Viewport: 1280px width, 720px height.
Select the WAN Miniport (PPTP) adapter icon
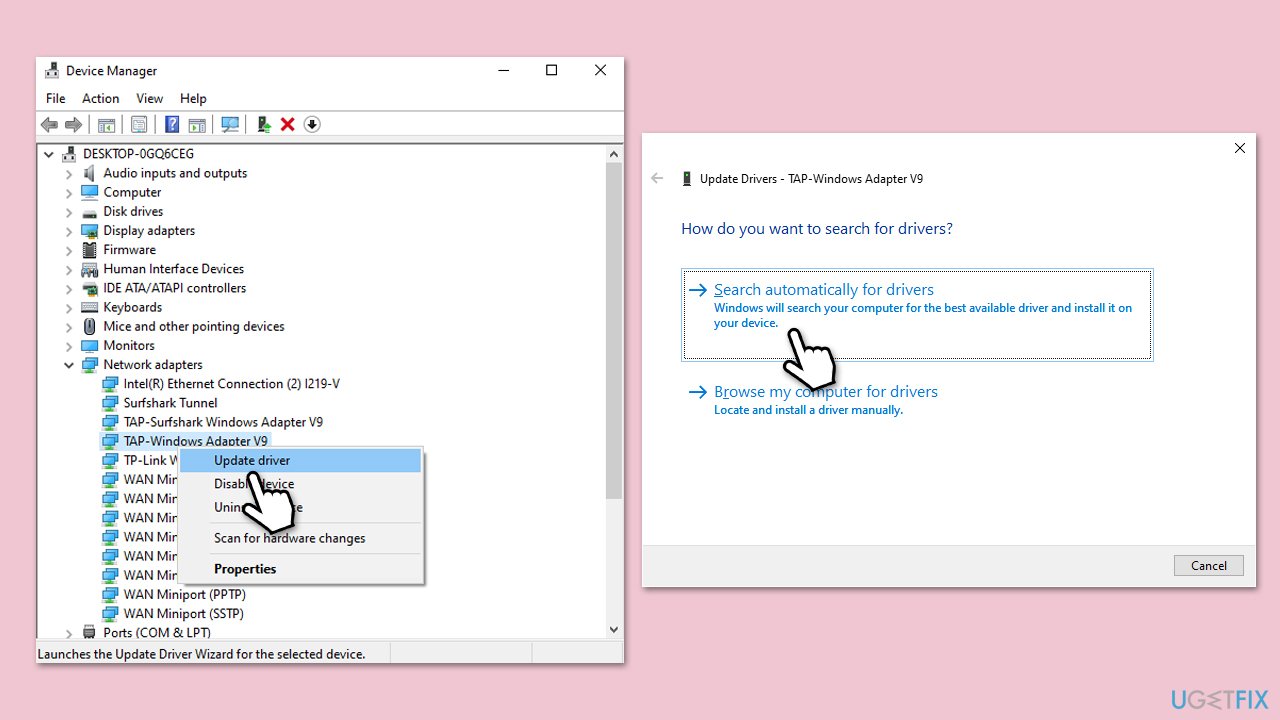point(110,594)
